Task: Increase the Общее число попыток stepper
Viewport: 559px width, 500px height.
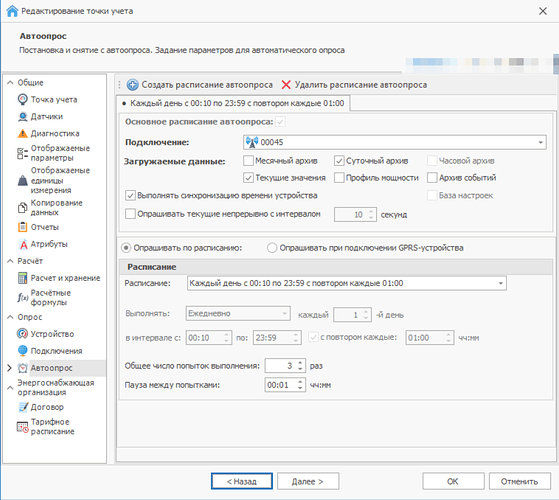Action: coord(300,363)
